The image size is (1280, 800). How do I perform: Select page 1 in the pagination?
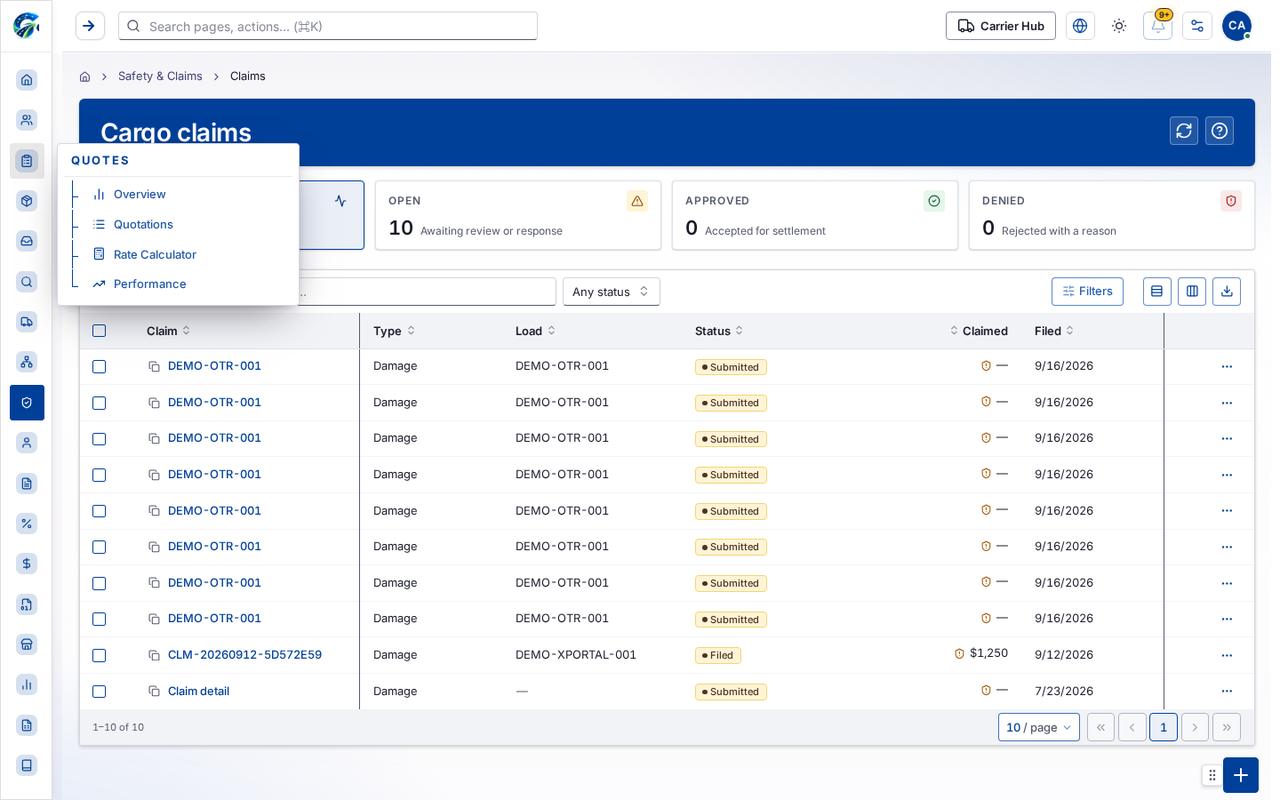point(1163,727)
